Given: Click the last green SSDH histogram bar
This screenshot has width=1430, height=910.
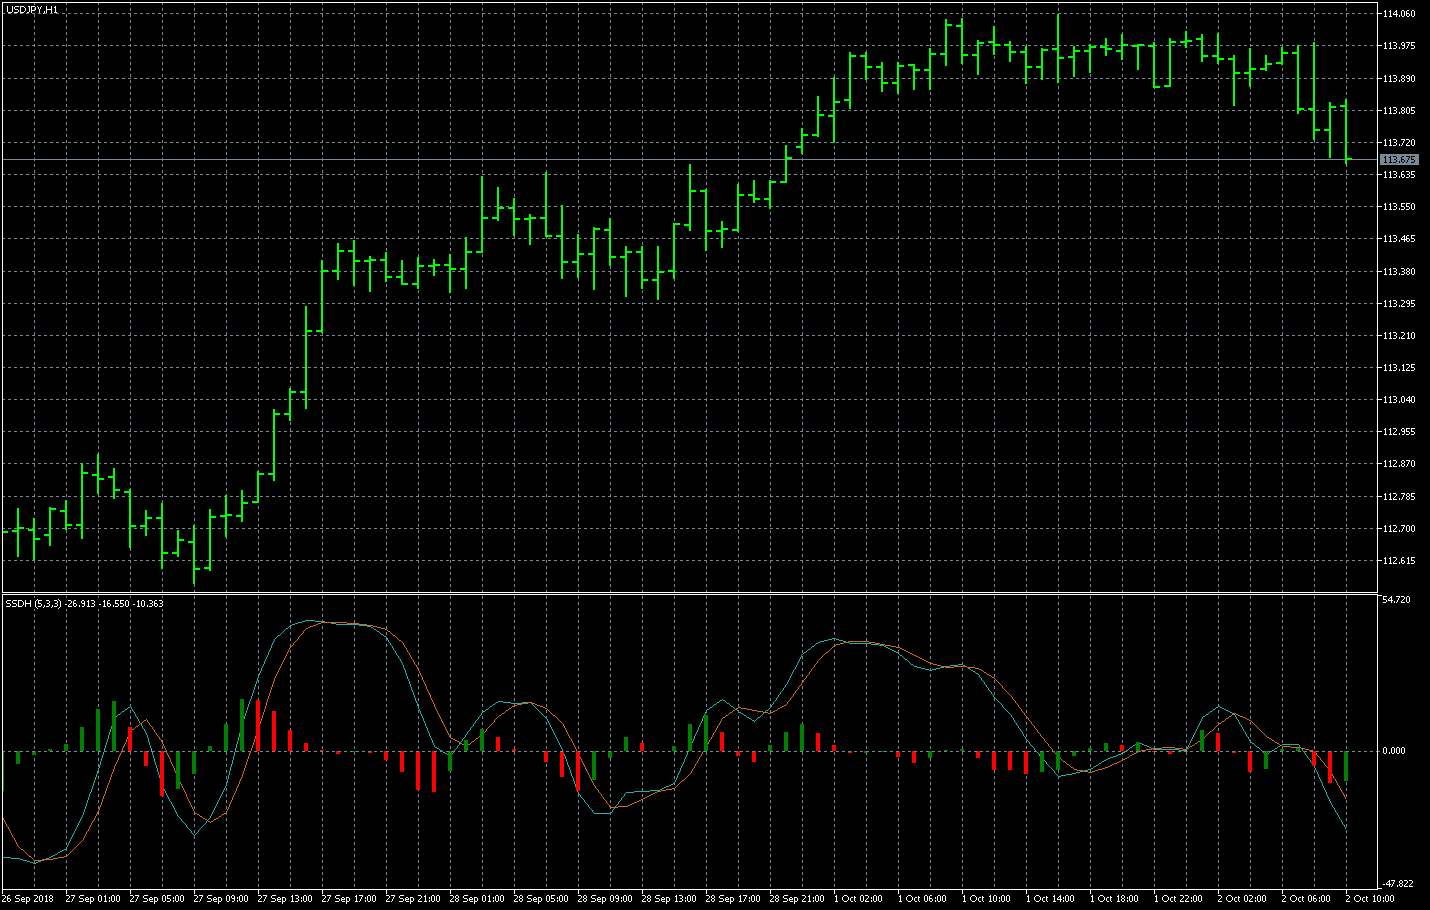Looking at the screenshot, I should [x=1346, y=765].
